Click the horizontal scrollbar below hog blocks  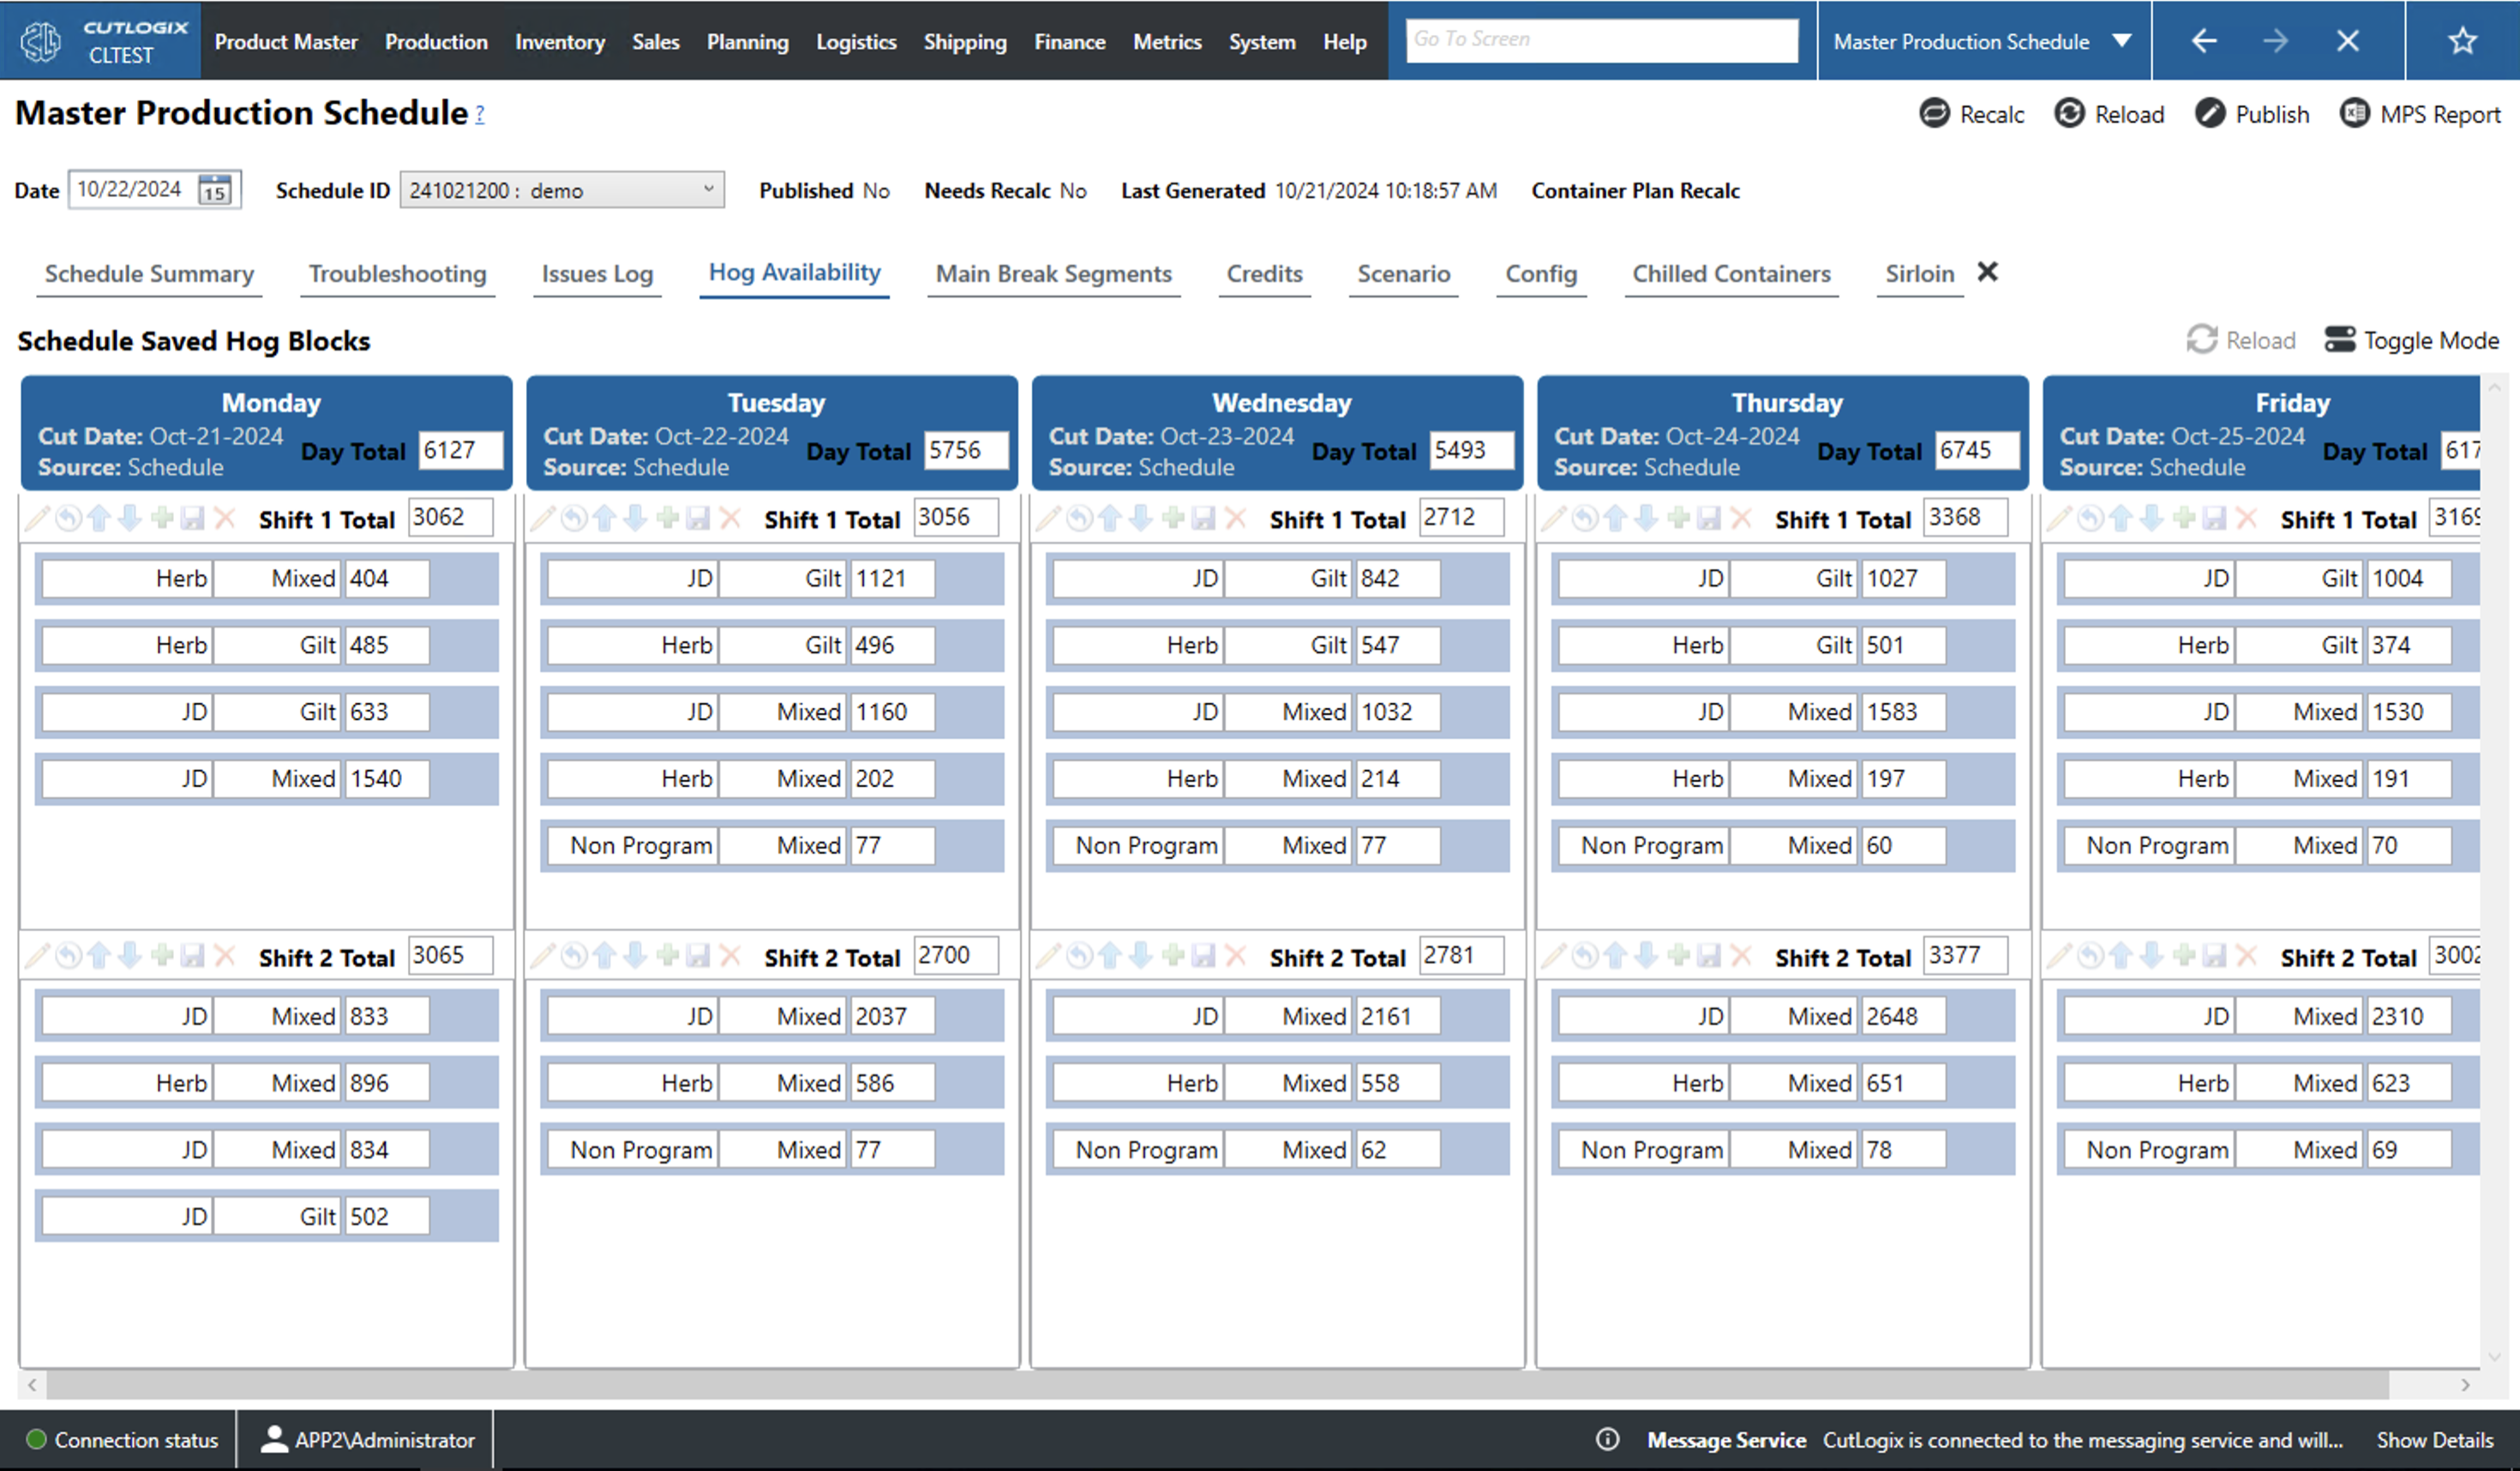click(x=1216, y=1385)
